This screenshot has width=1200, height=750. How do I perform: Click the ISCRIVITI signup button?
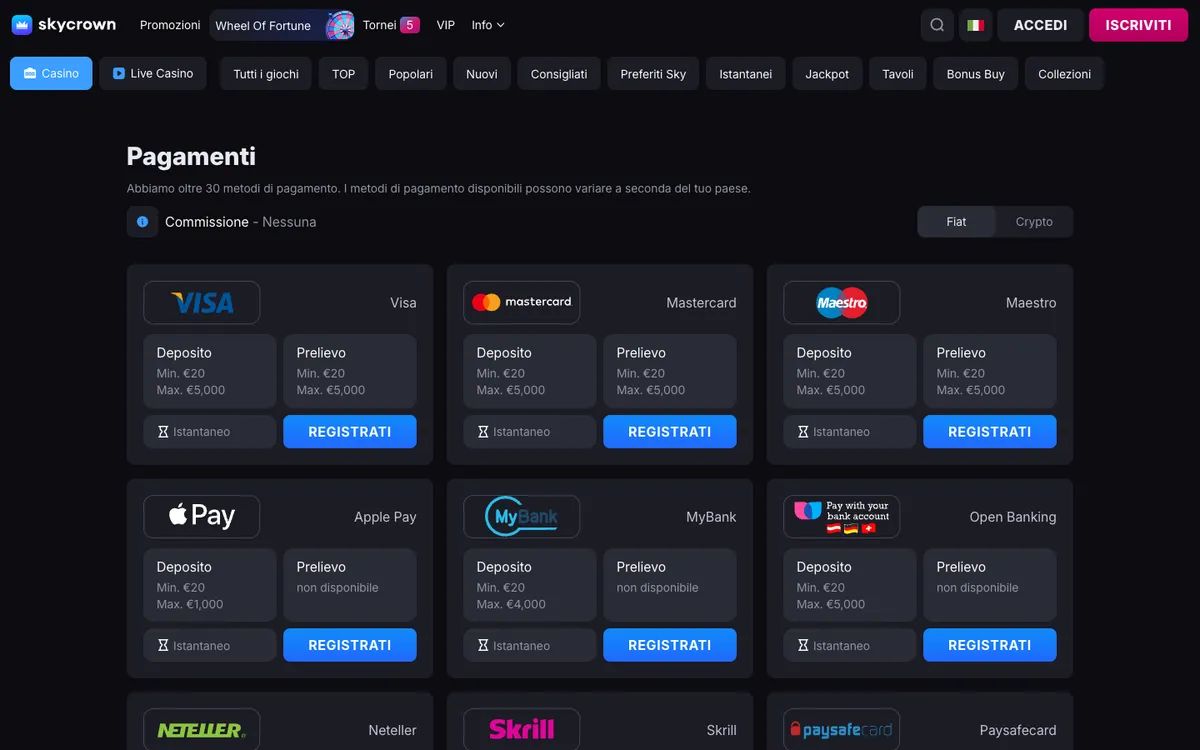[x=1139, y=25]
